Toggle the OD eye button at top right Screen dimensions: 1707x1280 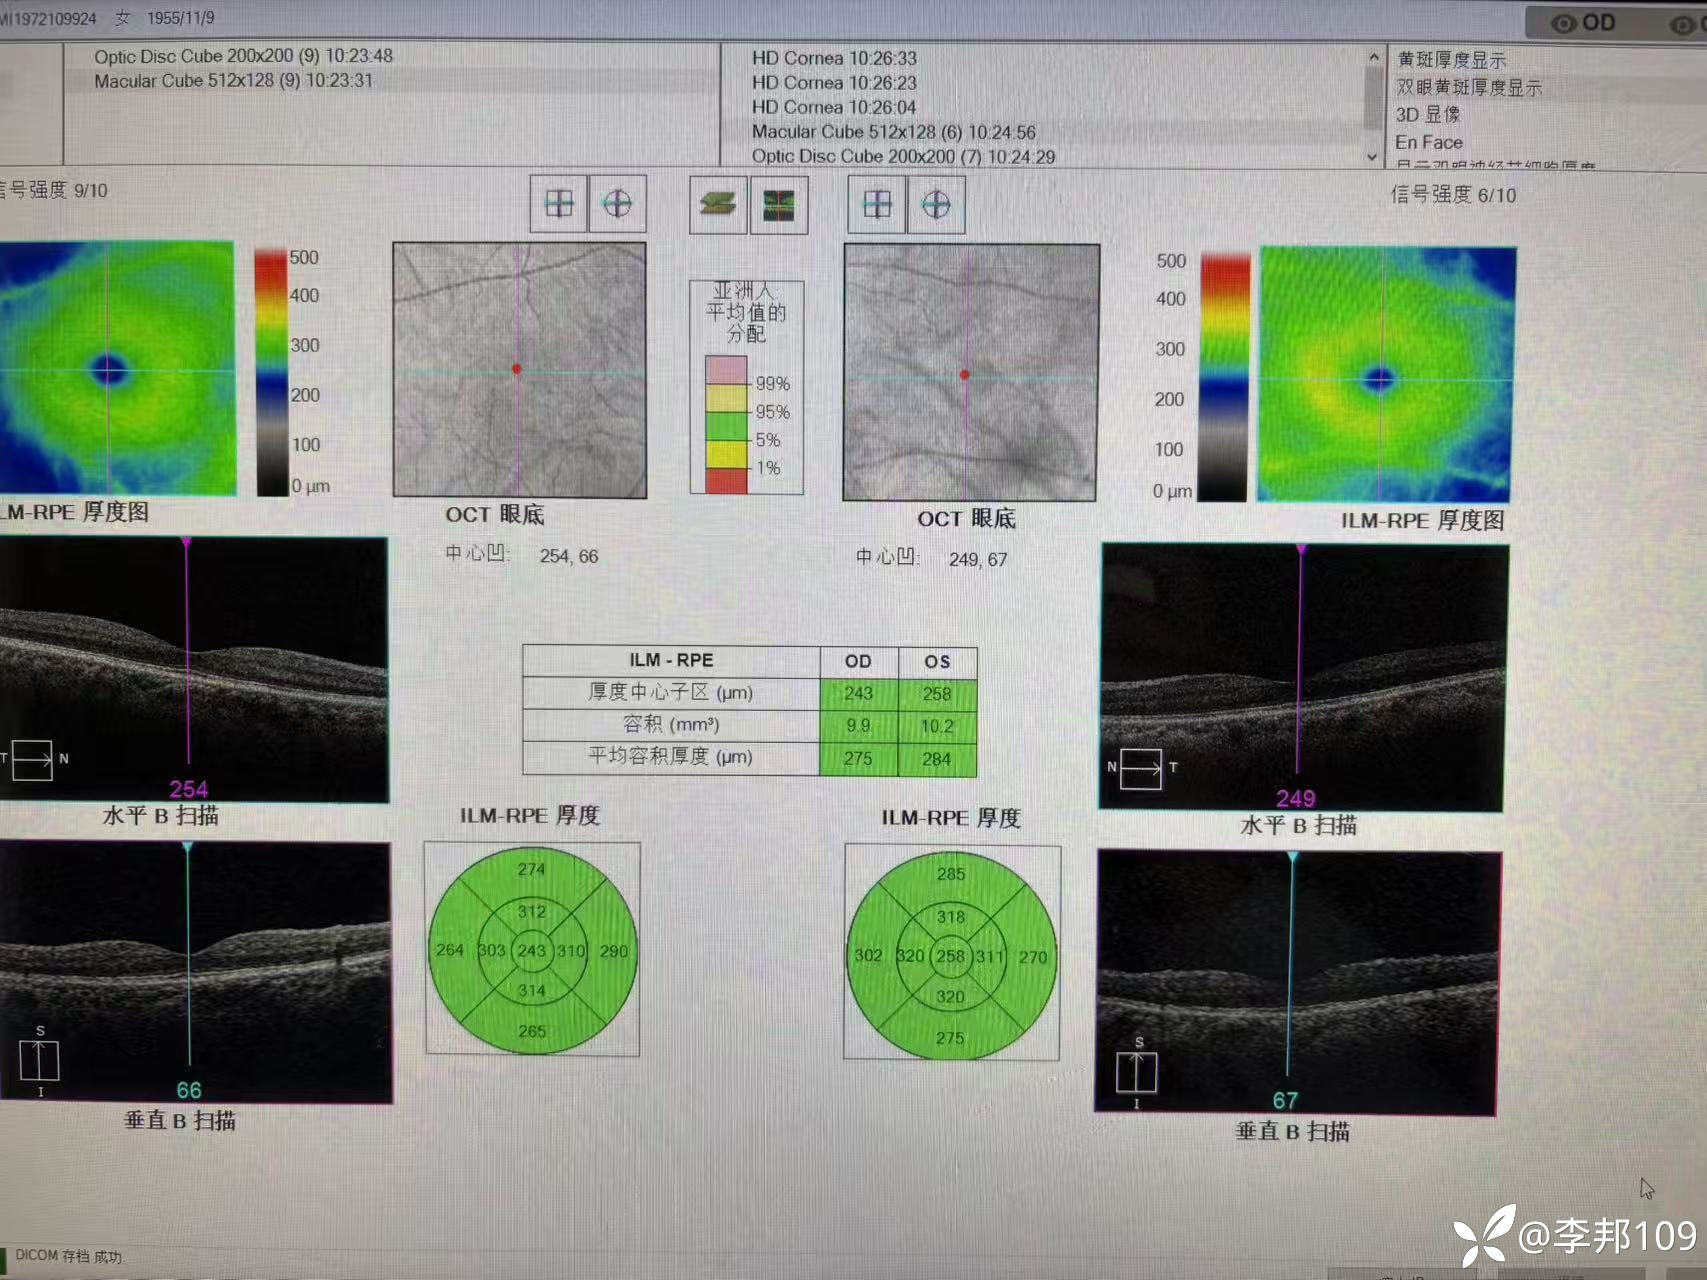[x=1583, y=22]
